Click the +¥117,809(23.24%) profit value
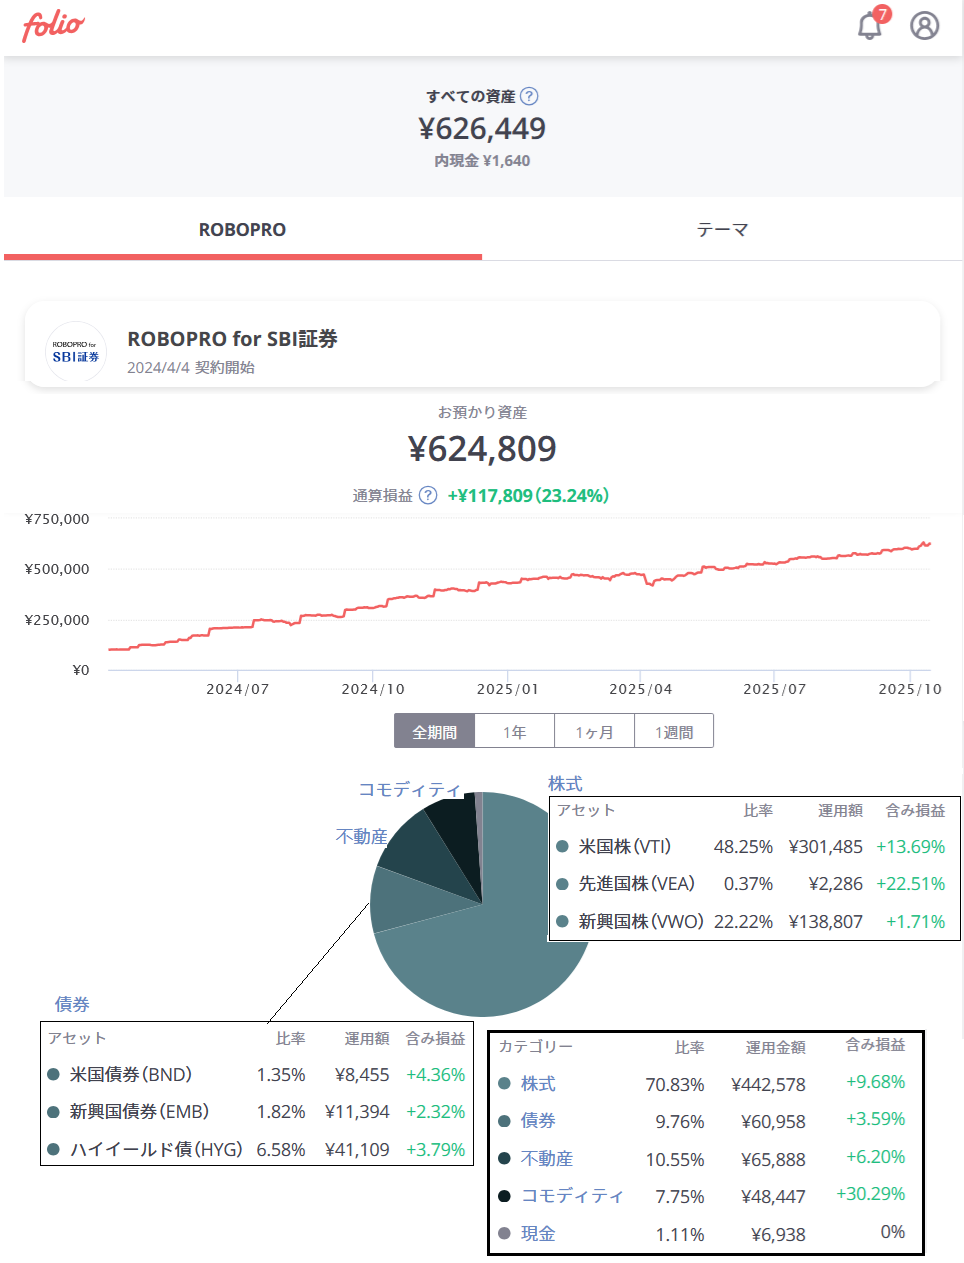 coord(528,495)
